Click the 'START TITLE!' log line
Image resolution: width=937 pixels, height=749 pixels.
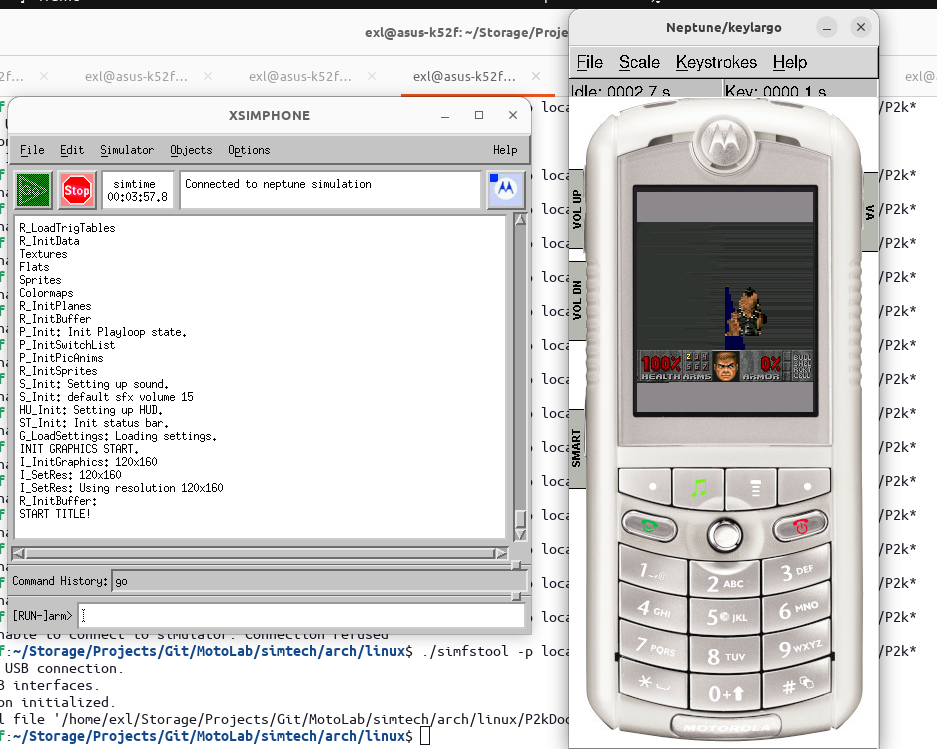pyautogui.click(x=55, y=513)
